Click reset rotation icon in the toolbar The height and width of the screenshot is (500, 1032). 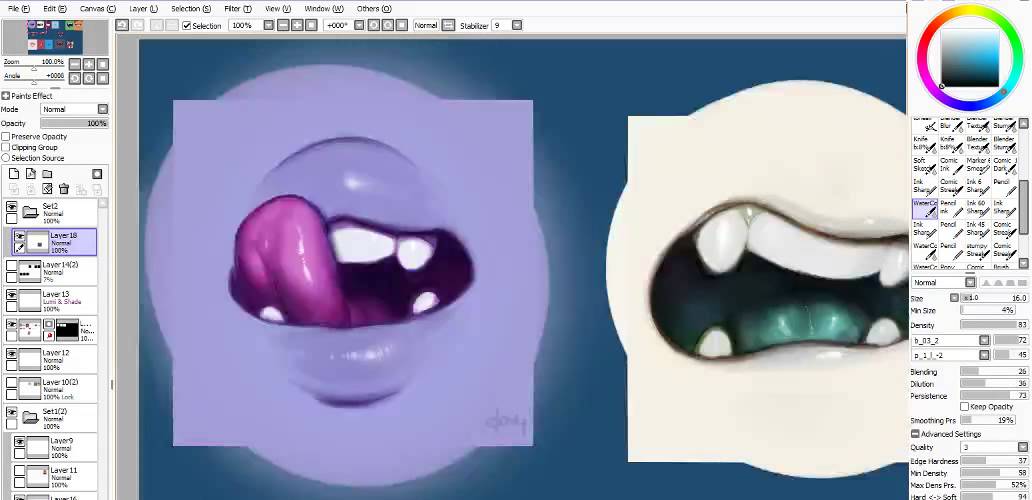[x=402, y=25]
